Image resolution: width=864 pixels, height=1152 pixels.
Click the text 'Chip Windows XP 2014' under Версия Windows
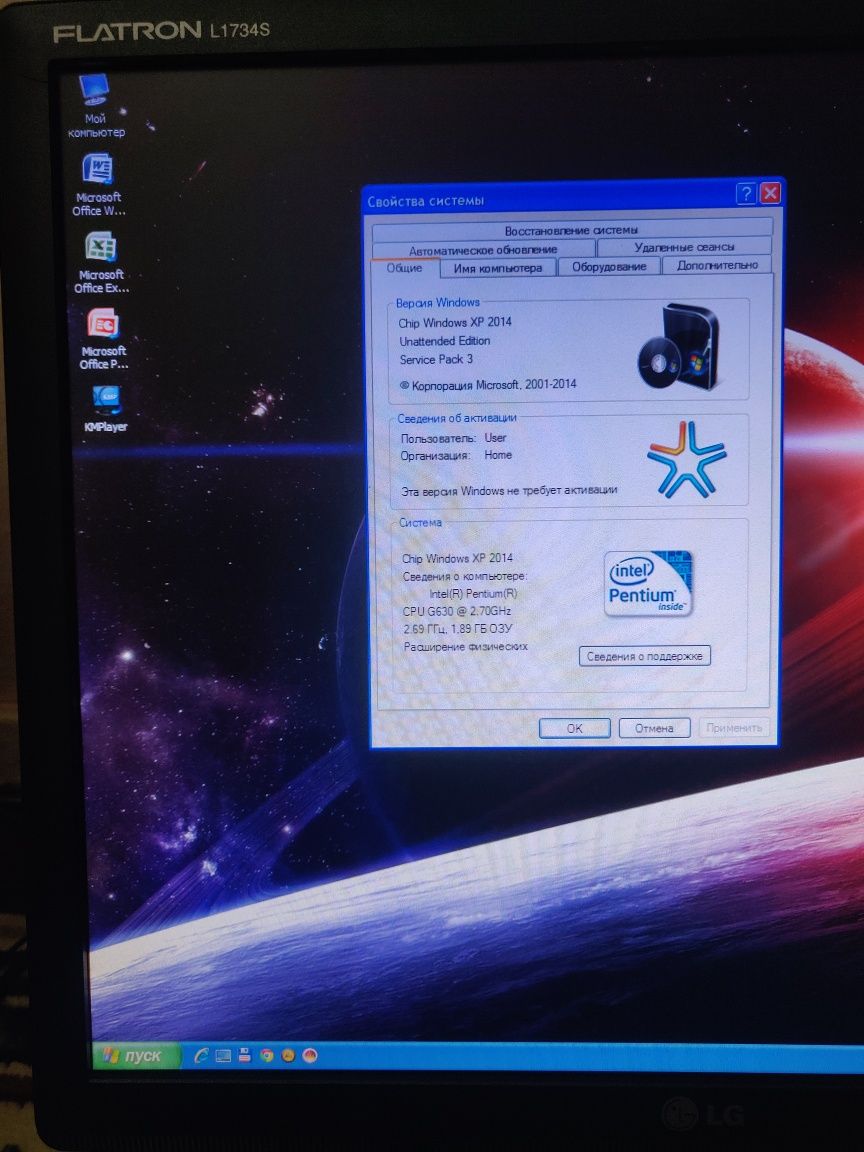455,323
